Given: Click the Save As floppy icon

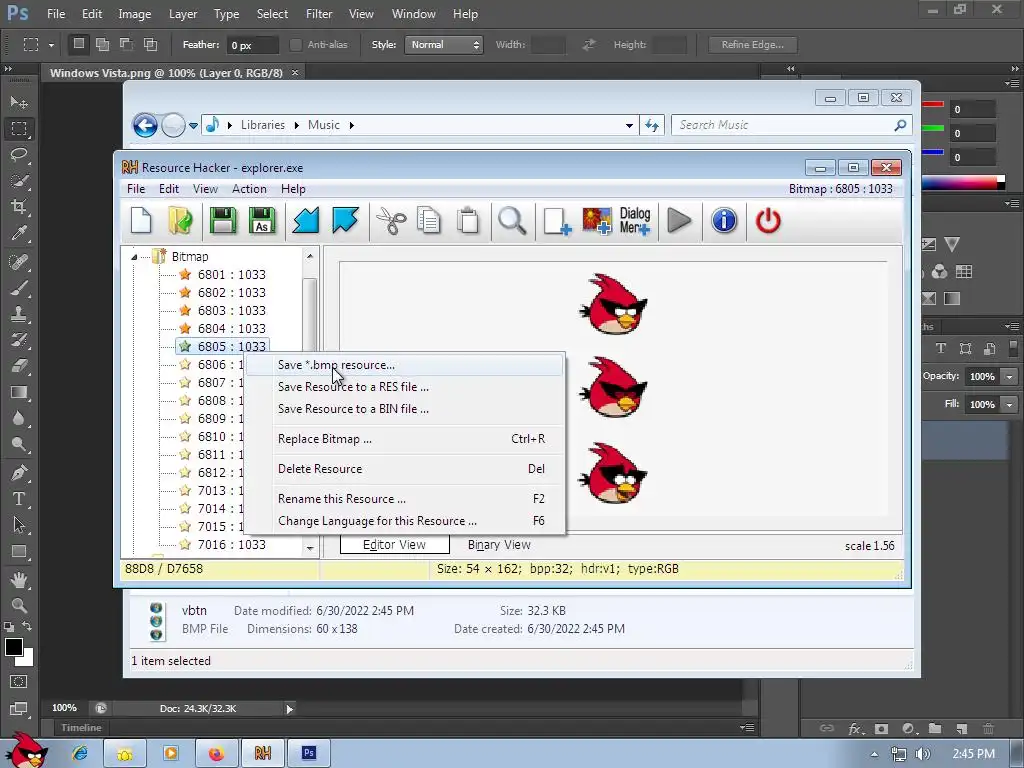Looking at the screenshot, I should [262, 220].
